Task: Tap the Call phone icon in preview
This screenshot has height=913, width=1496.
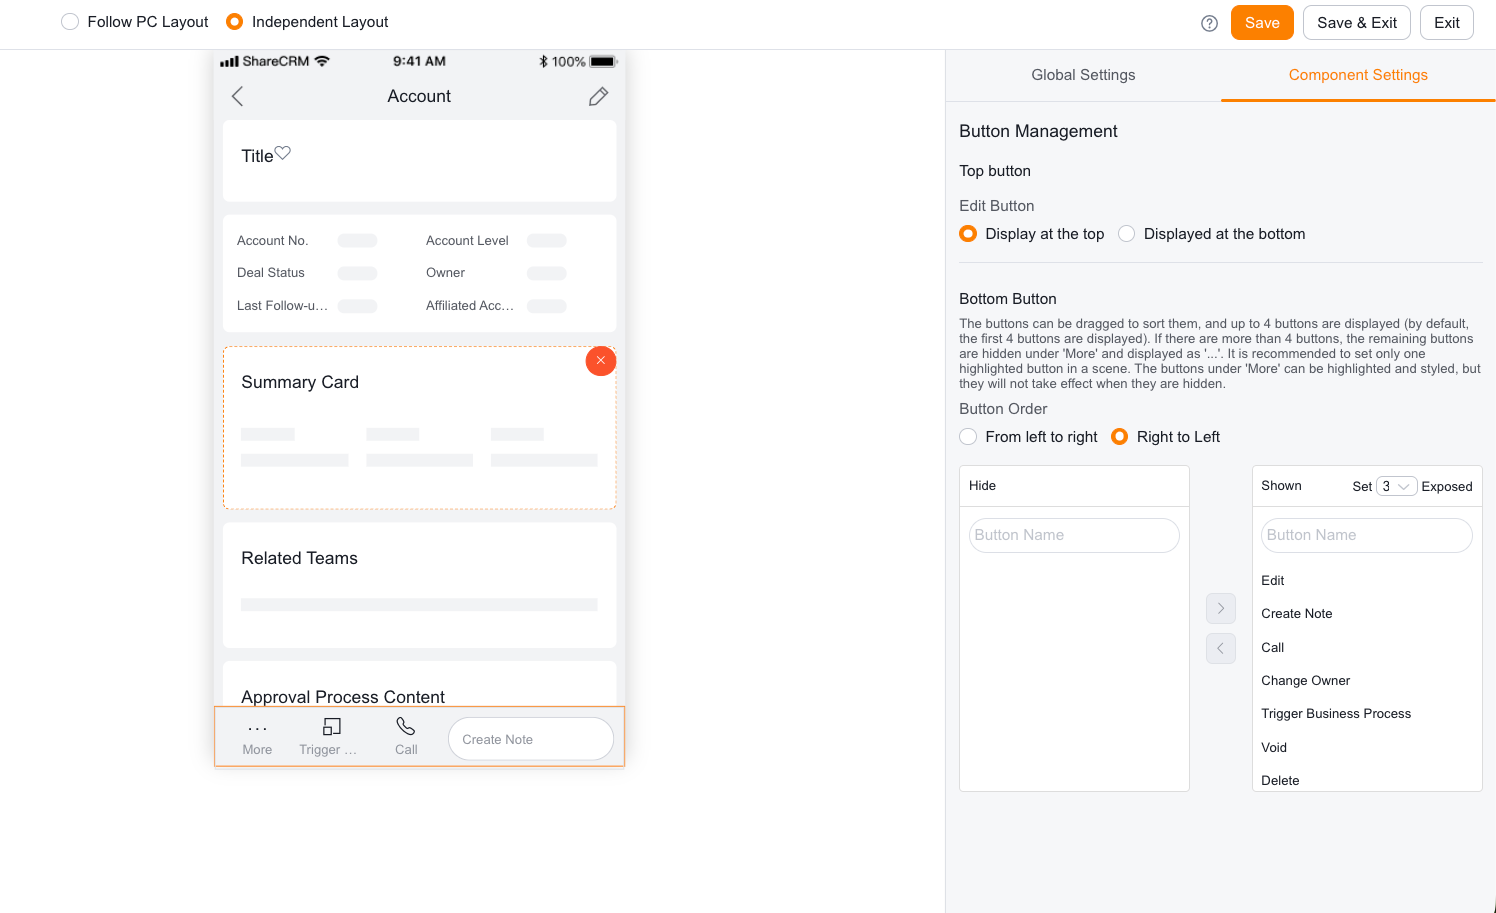Action: click(x=406, y=726)
